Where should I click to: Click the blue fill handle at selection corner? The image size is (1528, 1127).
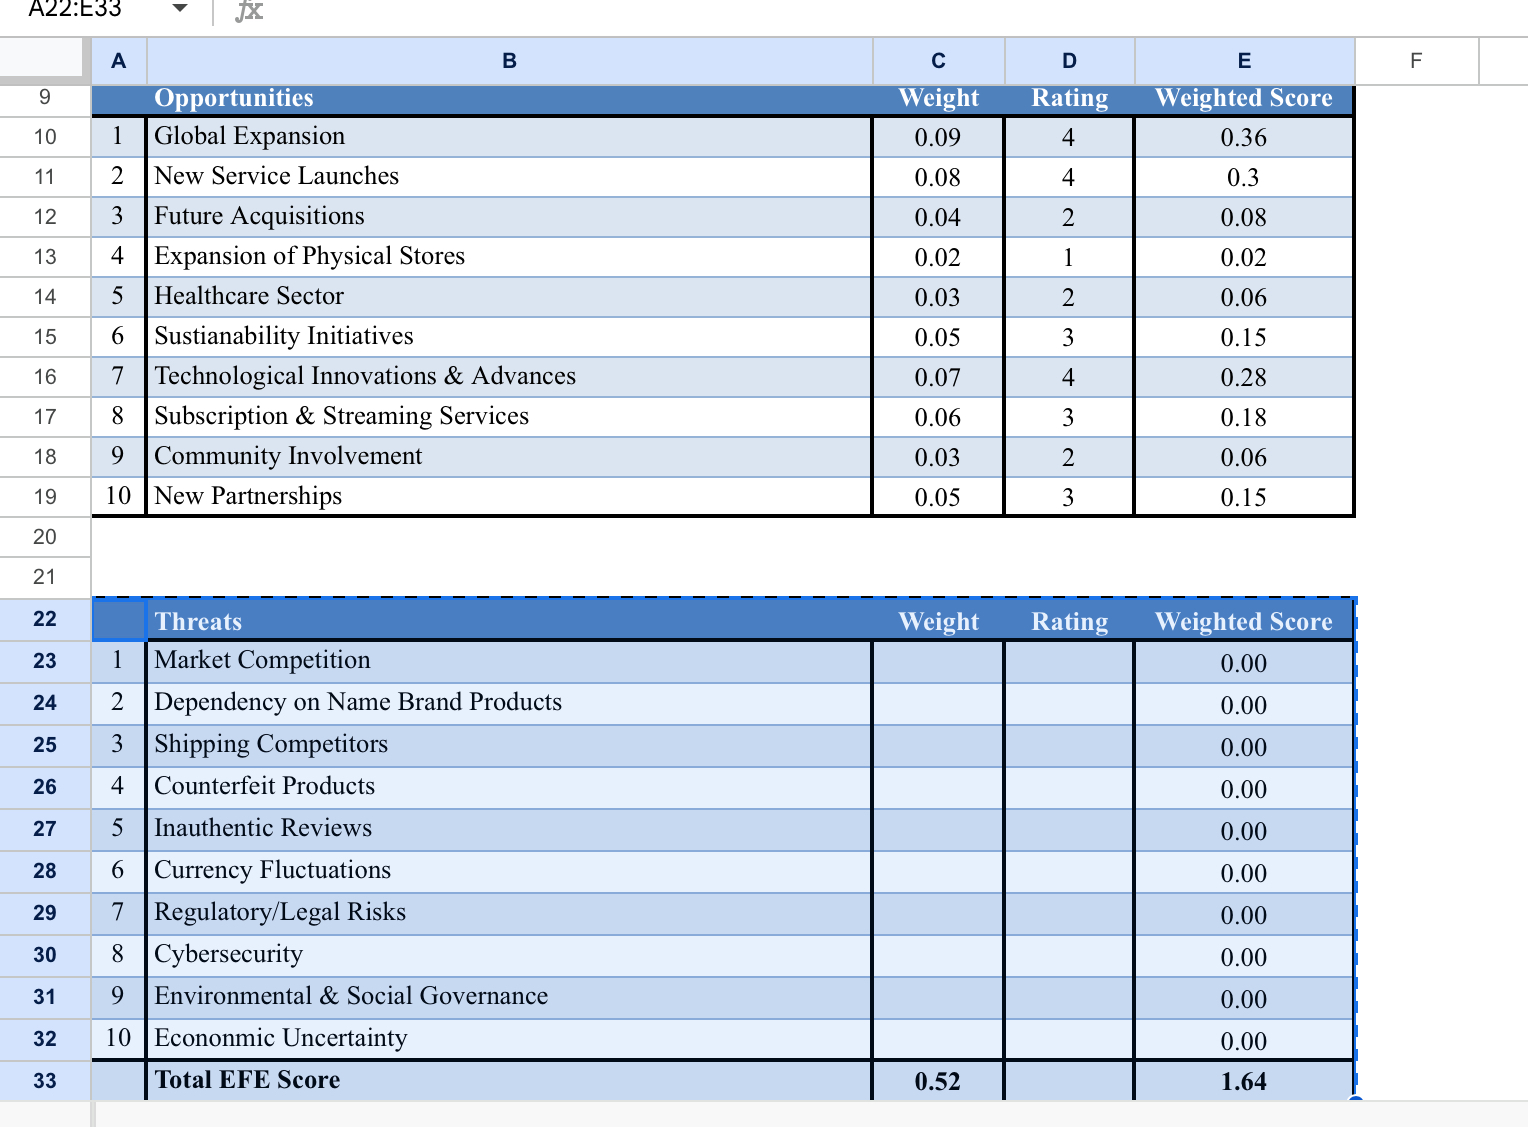point(1356,1098)
